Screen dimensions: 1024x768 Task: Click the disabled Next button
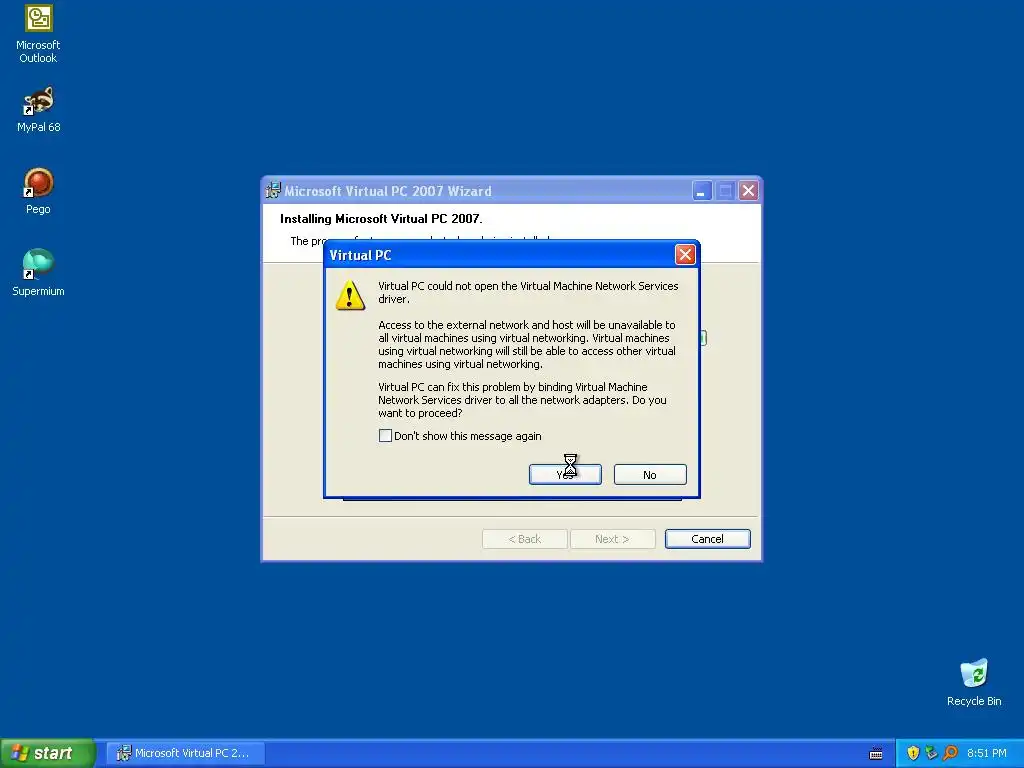(612, 539)
